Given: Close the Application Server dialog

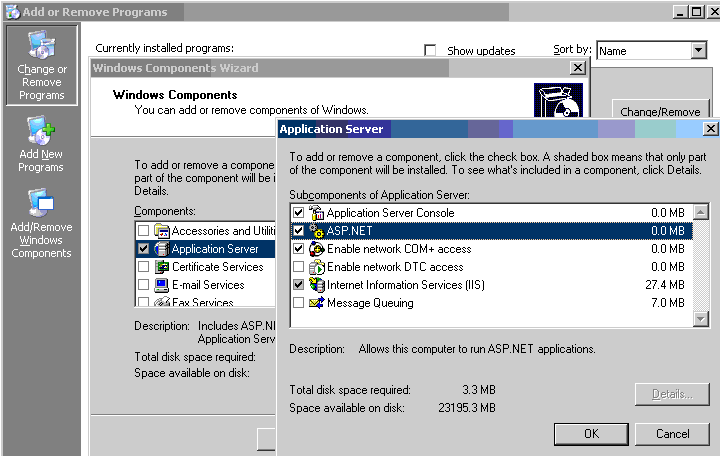Looking at the screenshot, I should (x=710, y=129).
